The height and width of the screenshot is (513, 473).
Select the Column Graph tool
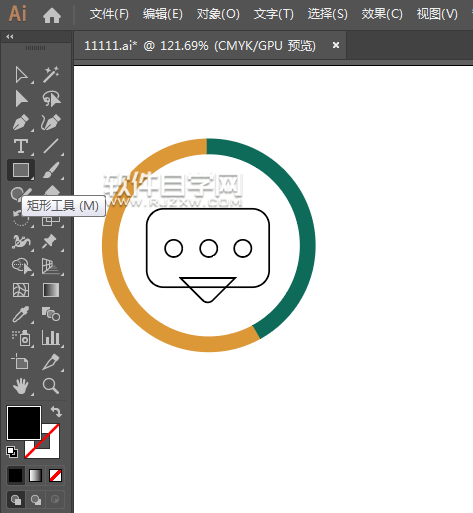point(51,338)
